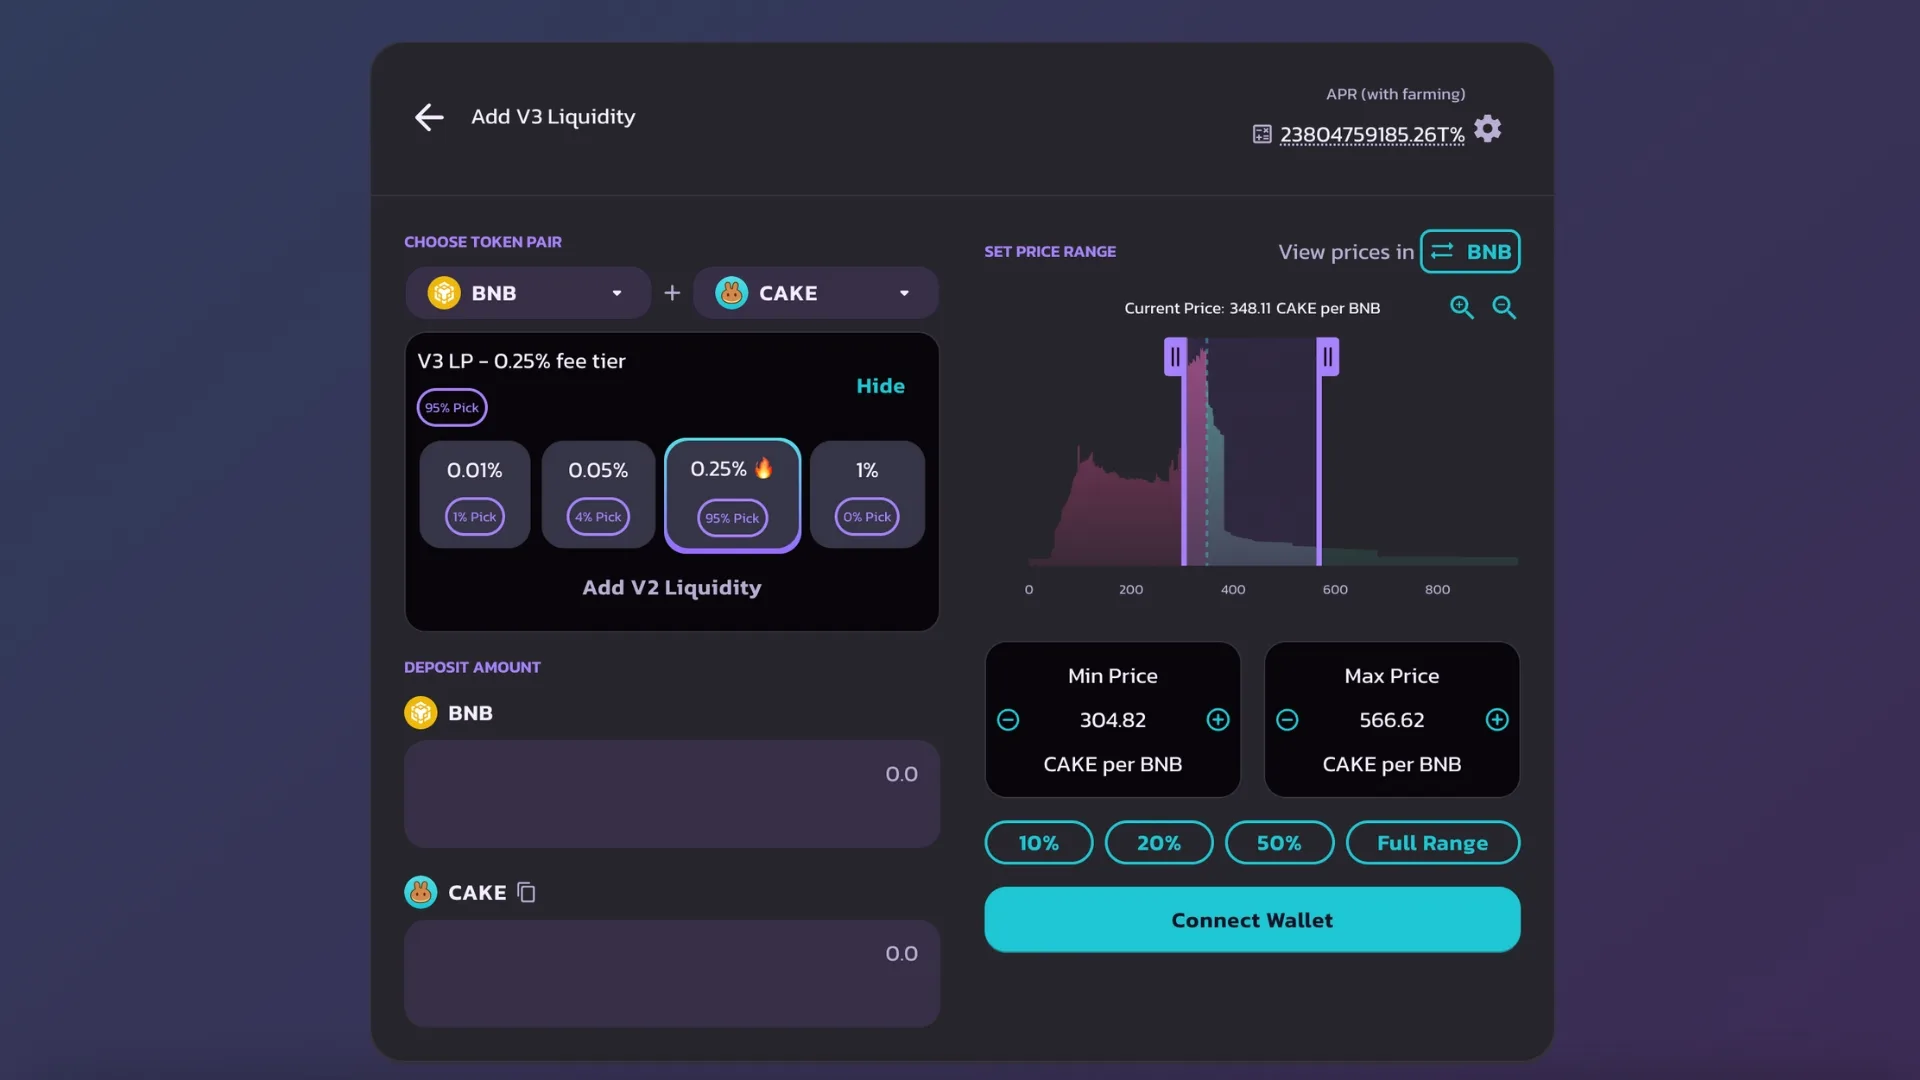The image size is (1920, 1080).
Task: Open the BNB token selector dropdown
Action: click(527, 292)
